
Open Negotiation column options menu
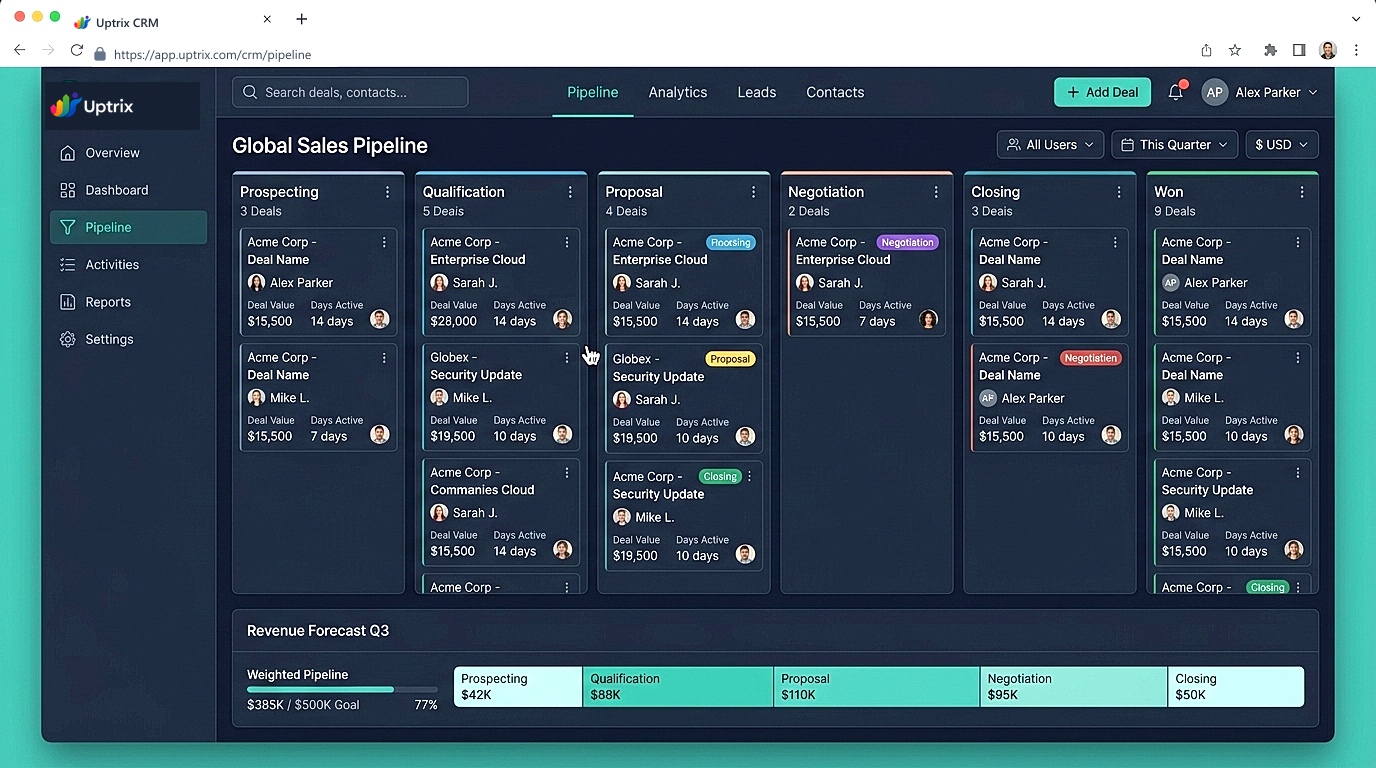coord(937,192)
